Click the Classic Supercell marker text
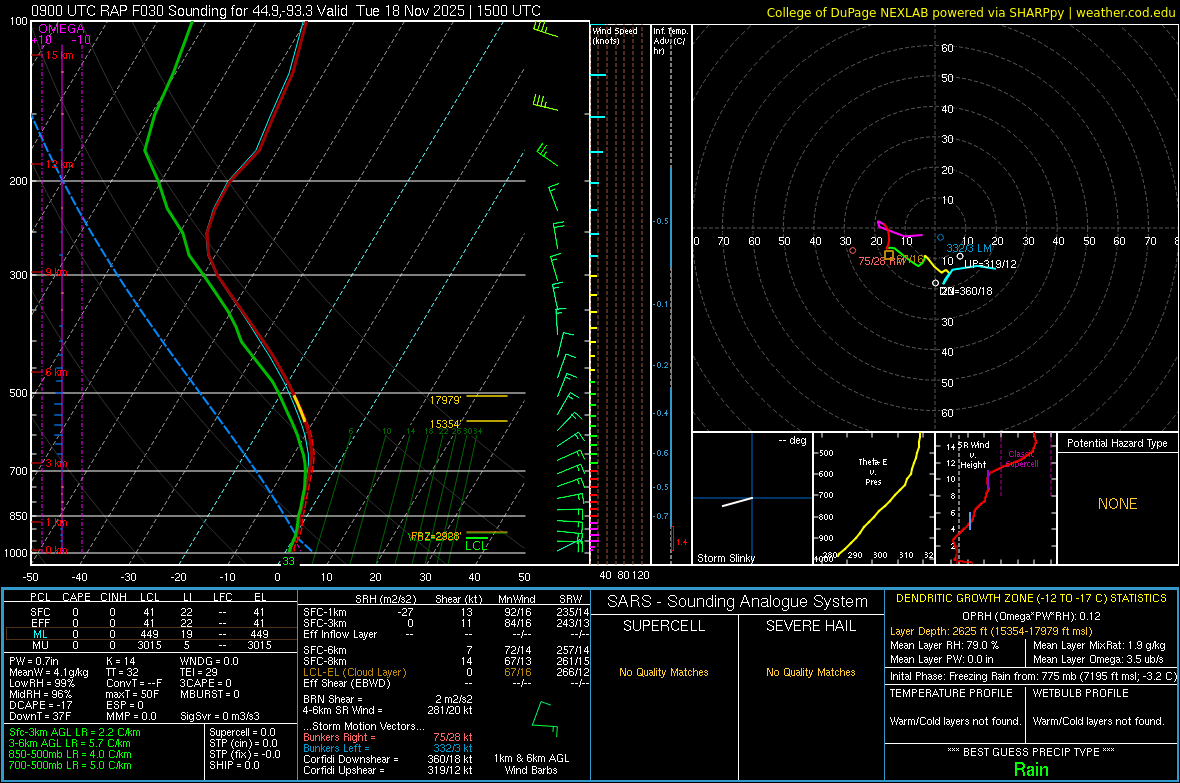 [x=1022, y=459]
